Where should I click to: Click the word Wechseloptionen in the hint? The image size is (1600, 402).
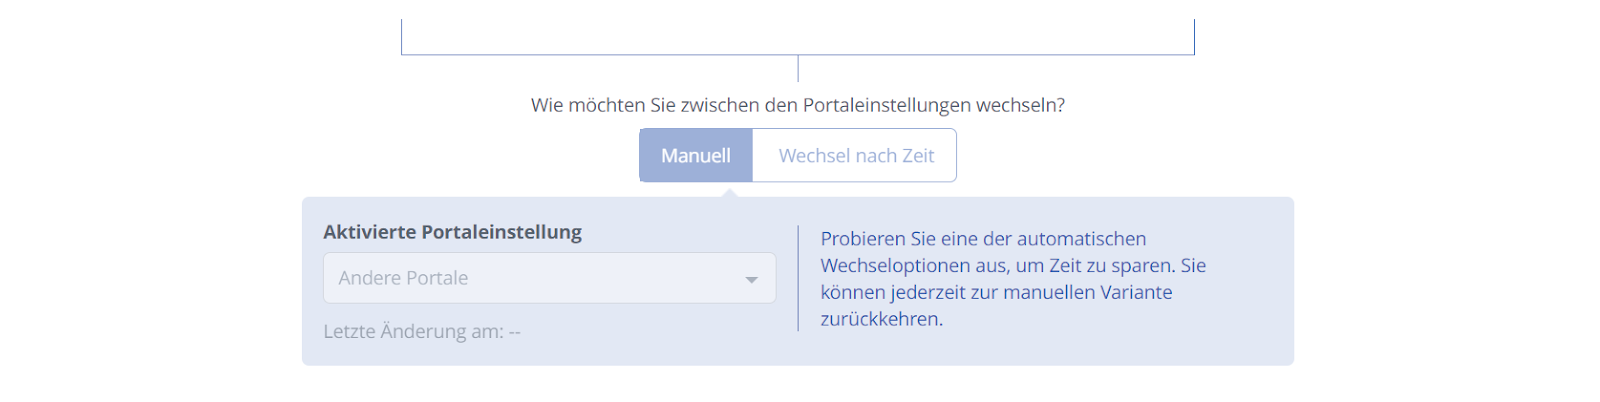[x=897, y=266]
